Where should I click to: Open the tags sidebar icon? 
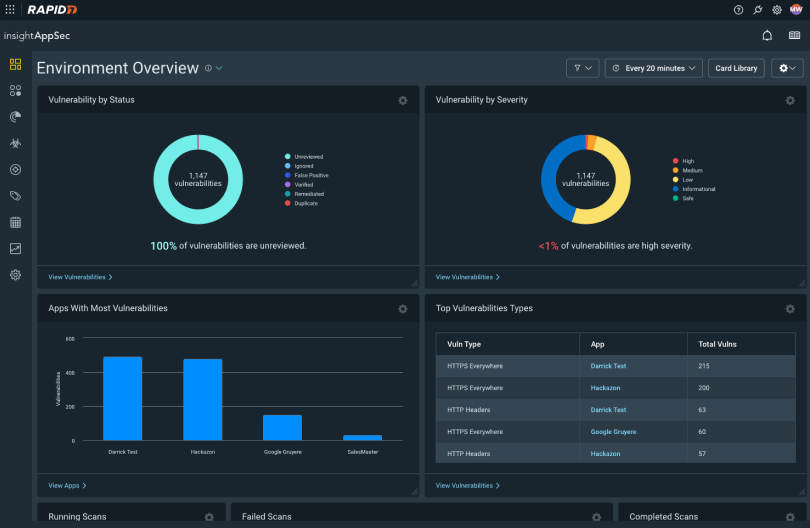15,196
